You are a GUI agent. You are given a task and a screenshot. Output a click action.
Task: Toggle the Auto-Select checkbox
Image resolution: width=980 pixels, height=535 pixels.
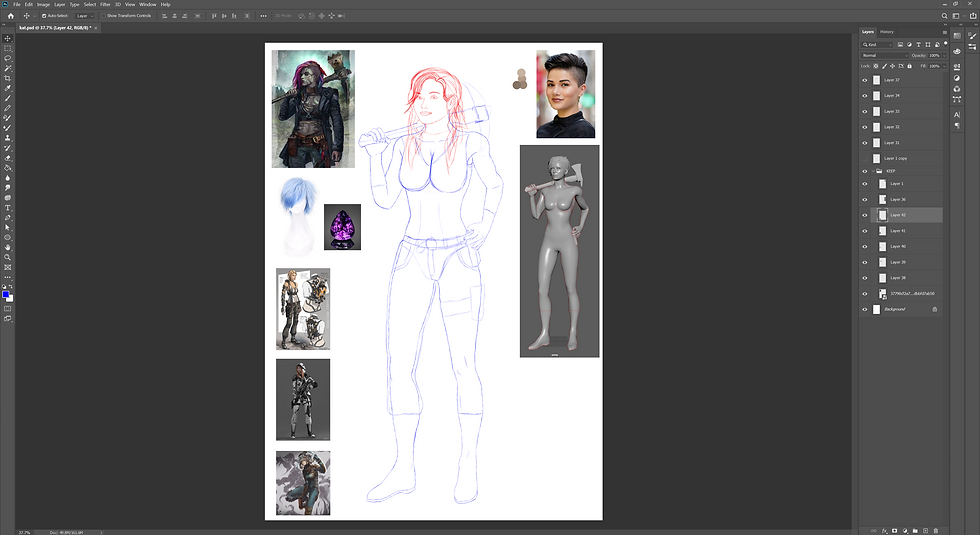44,16
